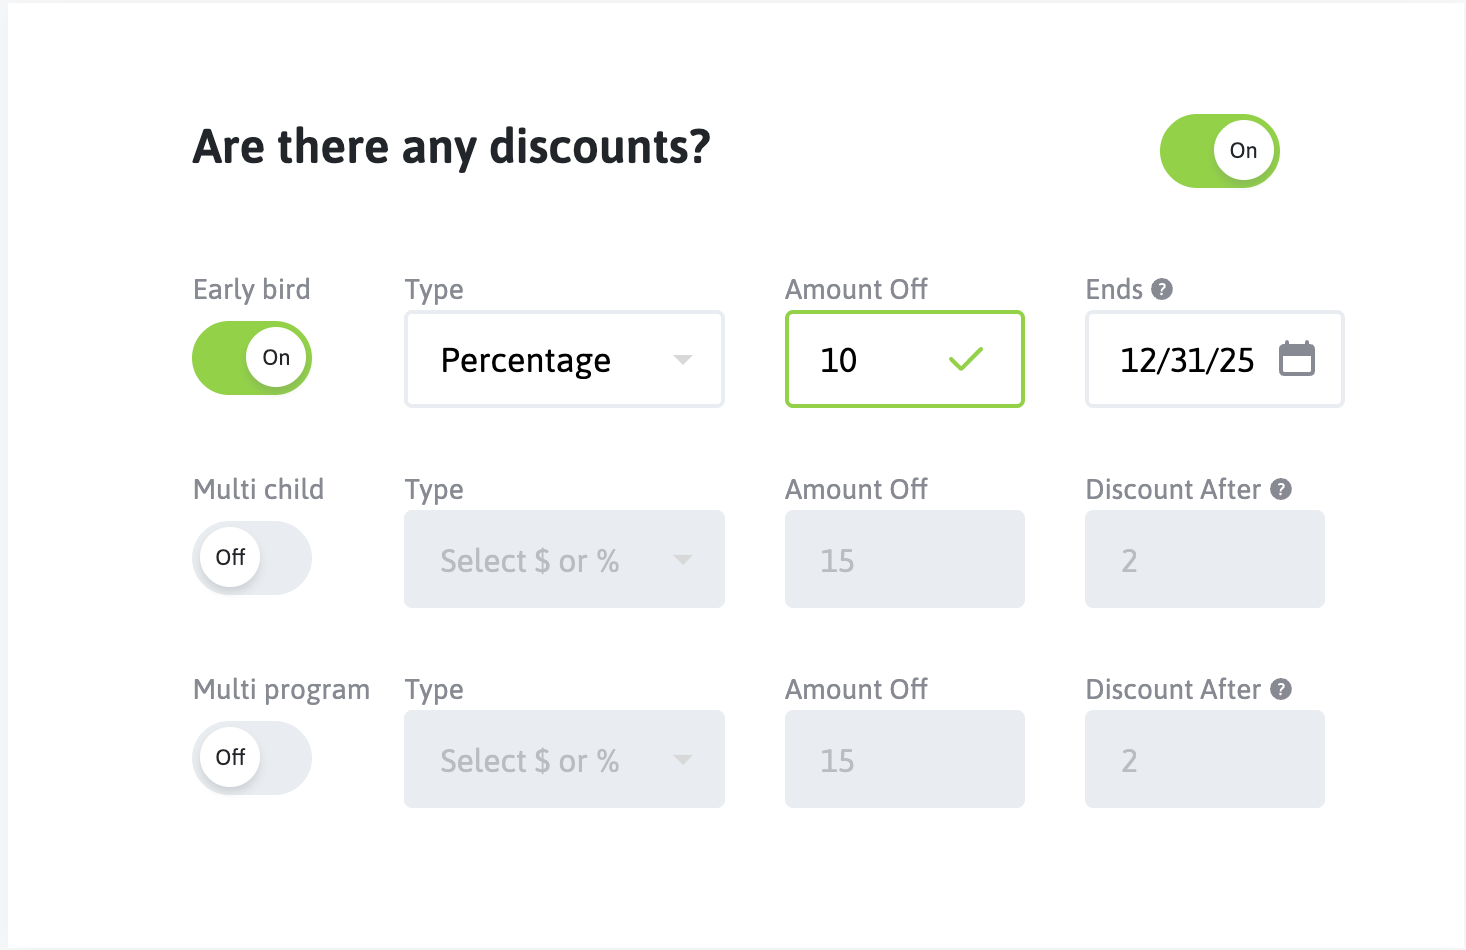Open the Percentage type dropdown
Viewport: 1466px width, 950px height.
(x=564, y=359)
